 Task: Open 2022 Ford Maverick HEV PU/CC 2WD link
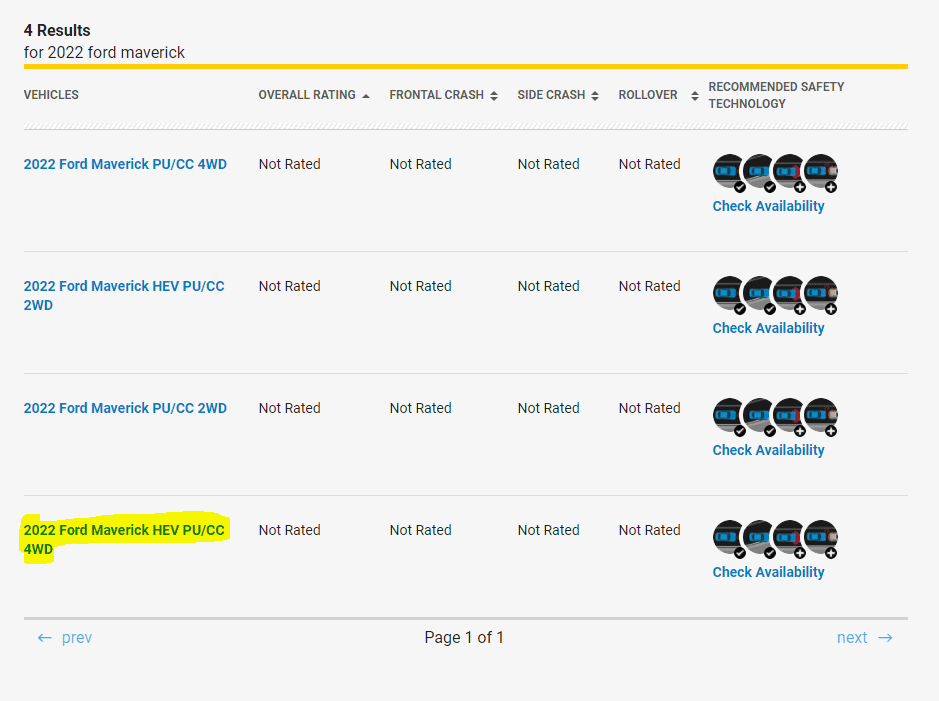tap(124, 296)
